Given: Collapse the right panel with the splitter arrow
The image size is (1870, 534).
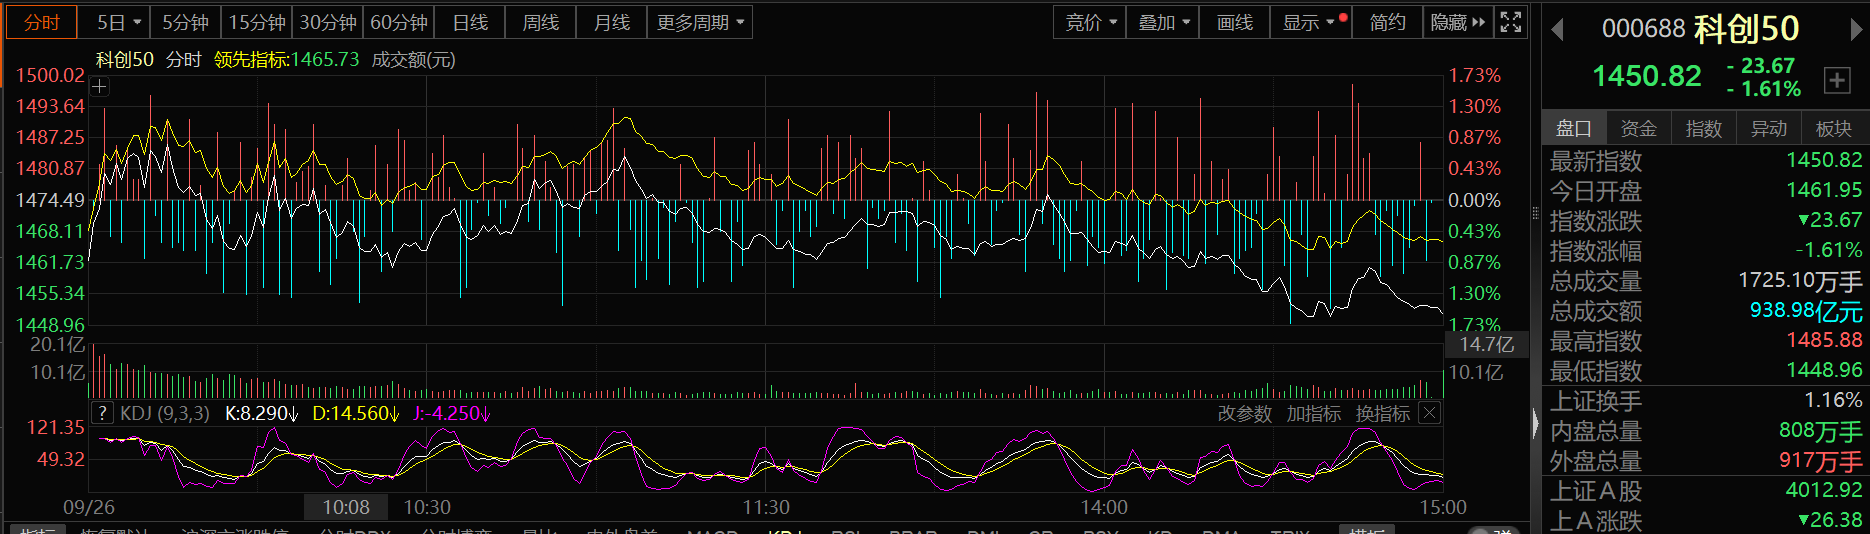Looking at the screenshot, I should click(1535, 424).
